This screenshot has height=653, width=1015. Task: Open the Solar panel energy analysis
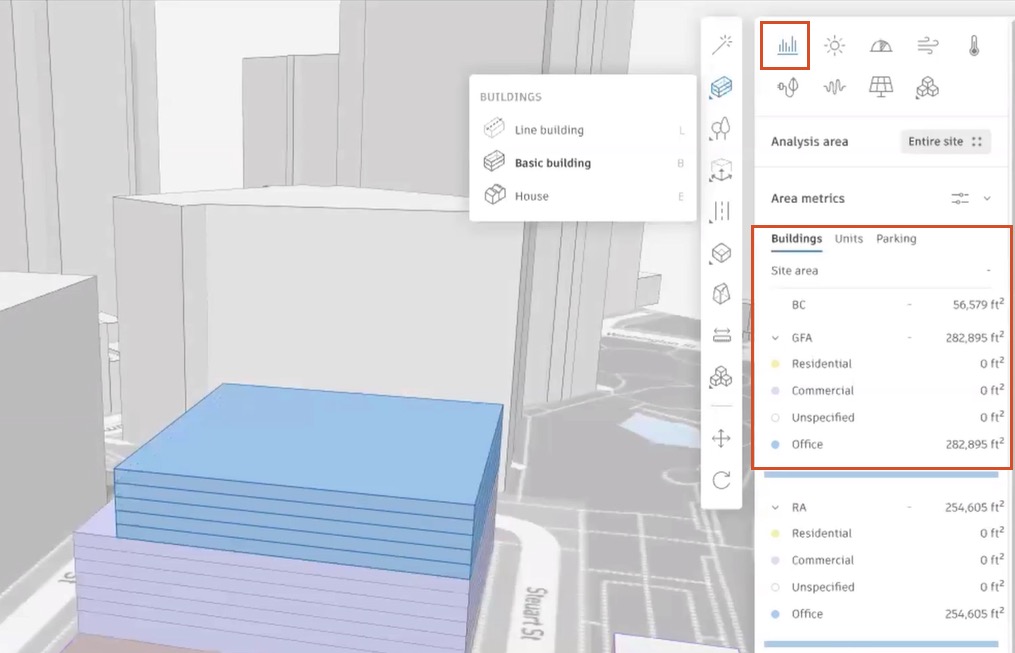click(881, 87)
